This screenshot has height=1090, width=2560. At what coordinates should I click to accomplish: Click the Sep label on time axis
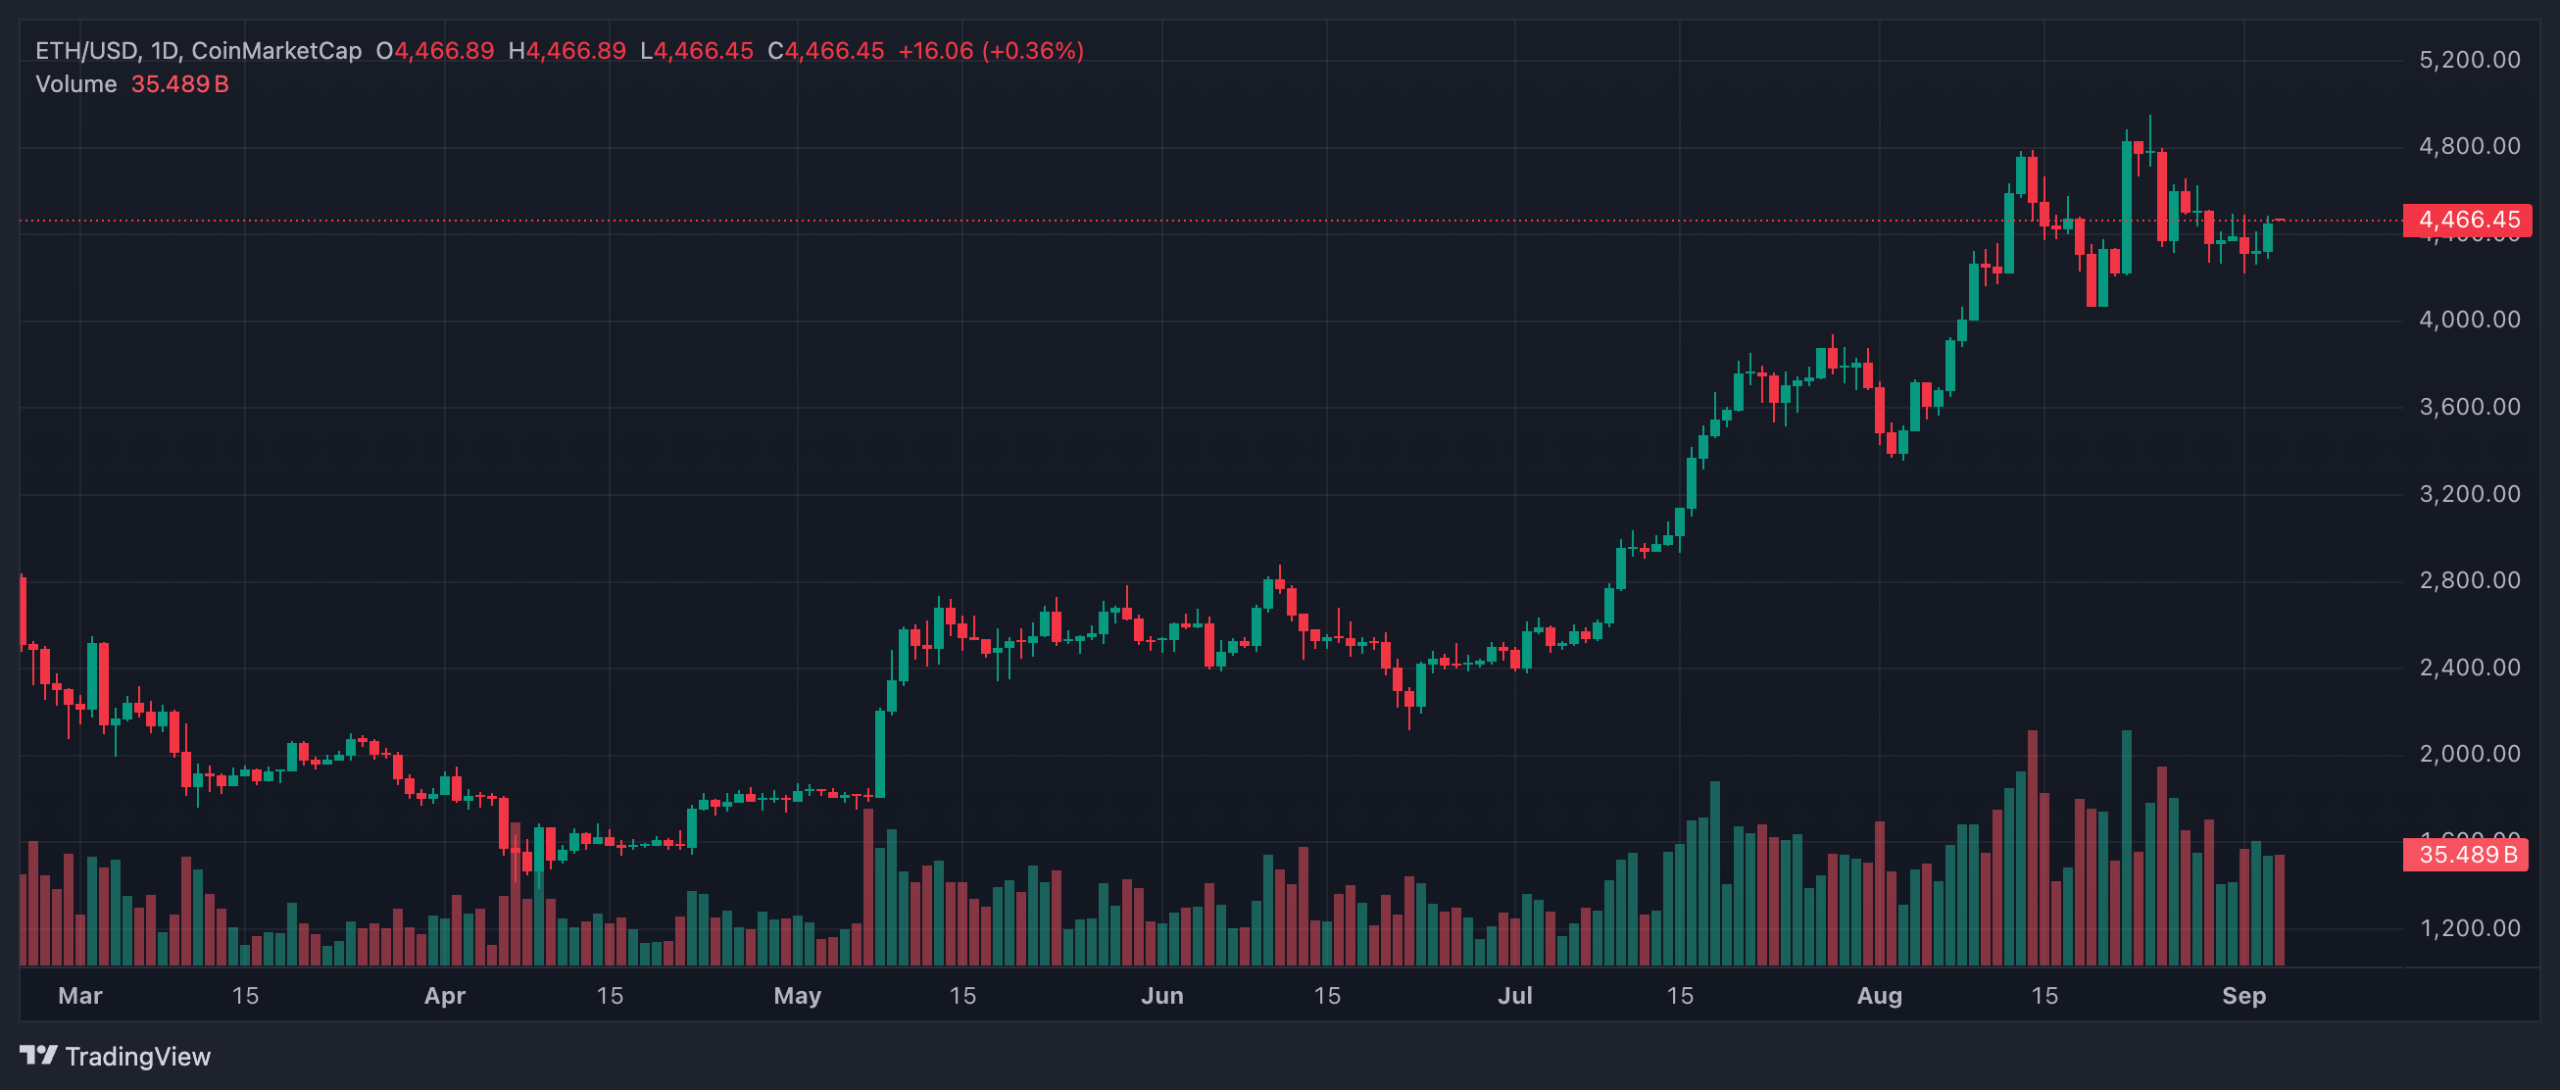coord(2243,995)
